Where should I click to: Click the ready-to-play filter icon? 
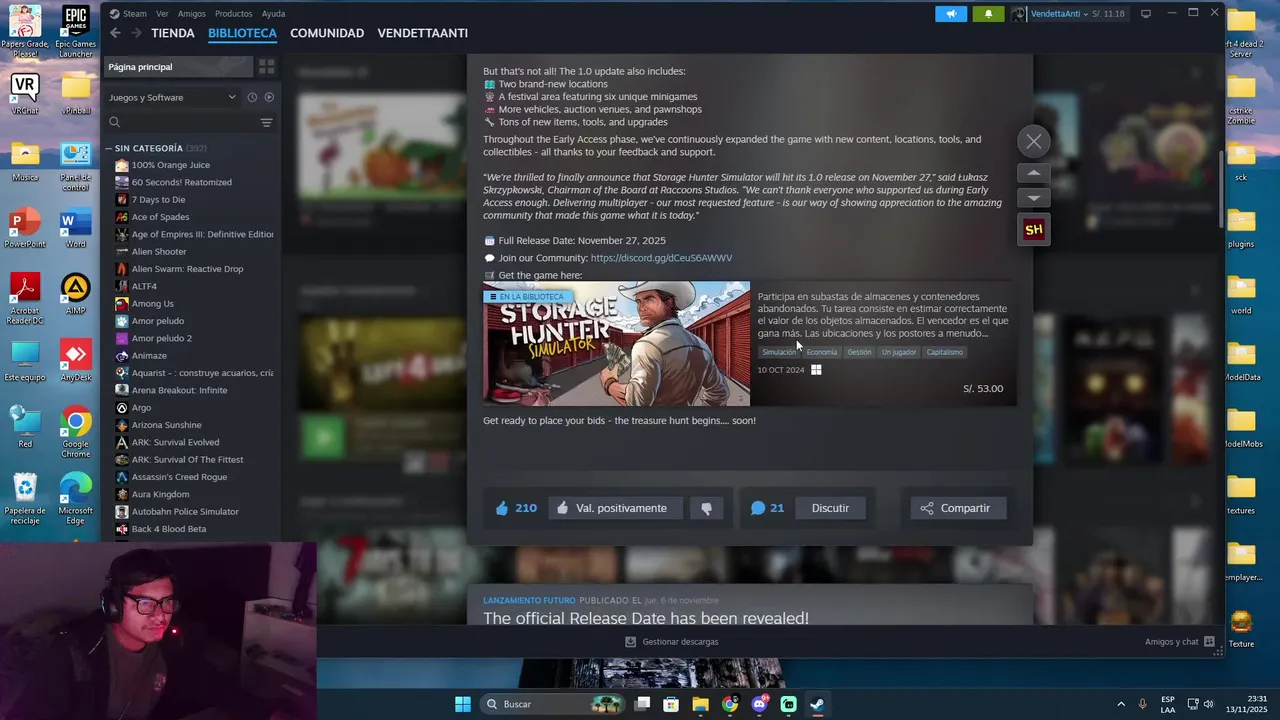[x=269, y=97]
